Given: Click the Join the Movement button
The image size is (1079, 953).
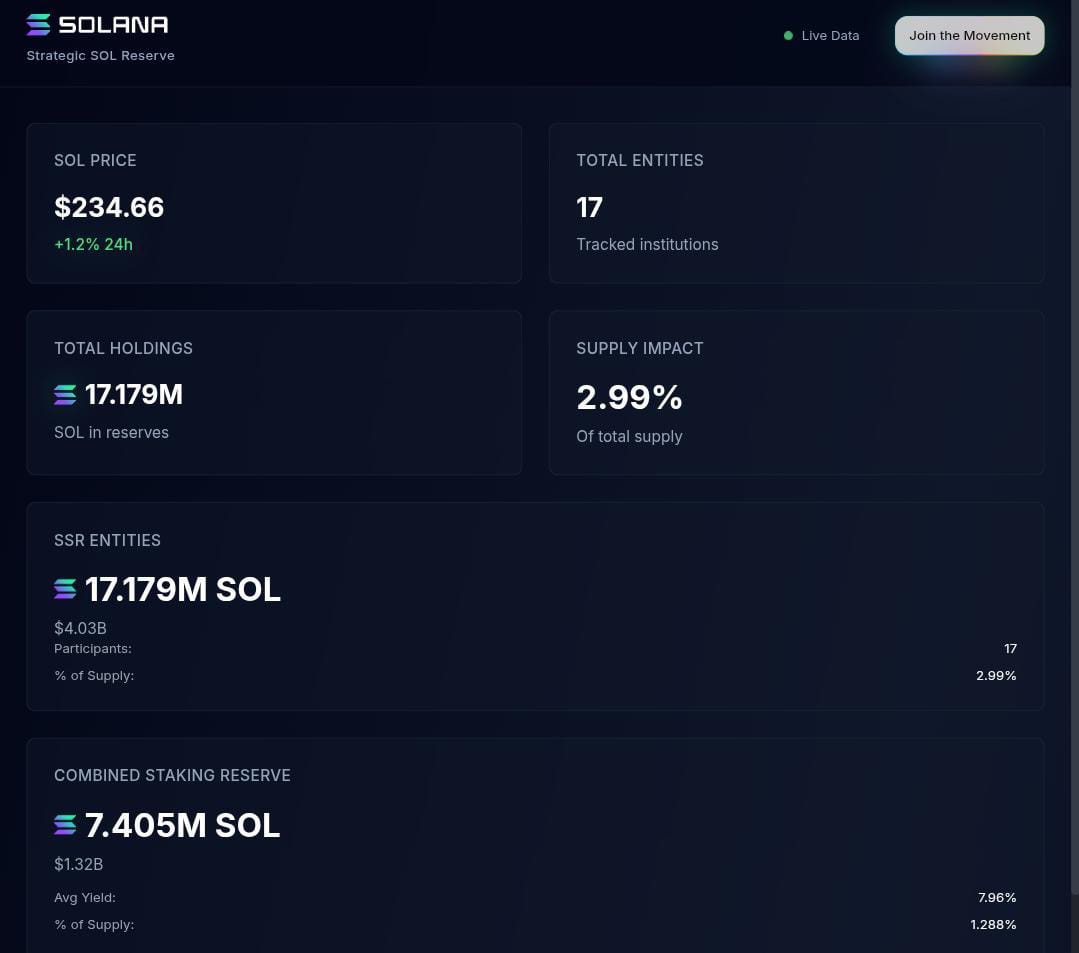Looking at the screenshot, I should (x=969, y=36).
